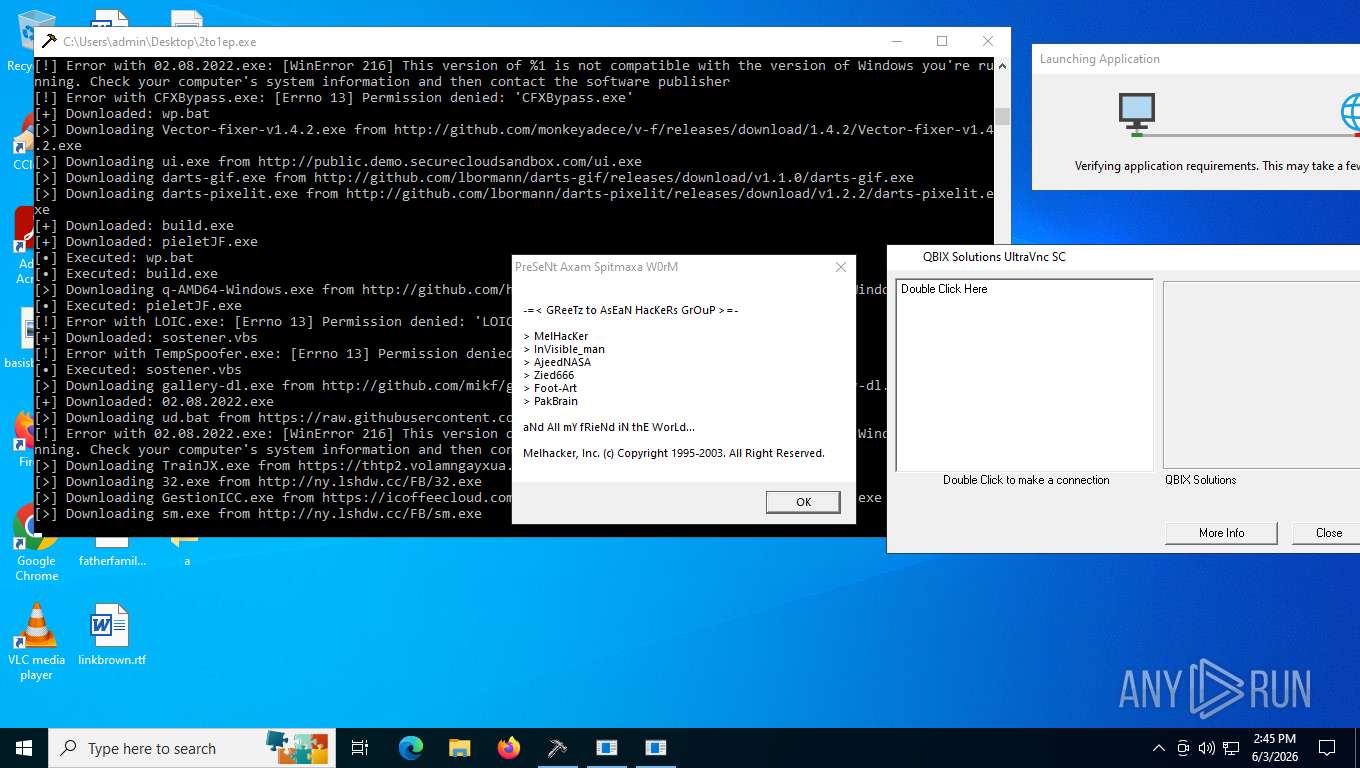Image resolution: width=1360 pixels, height=768 pixels.
Task: Click the 2to1ep.exe console title bar icon
Action: pyautogui.click(x=49, y=42)
